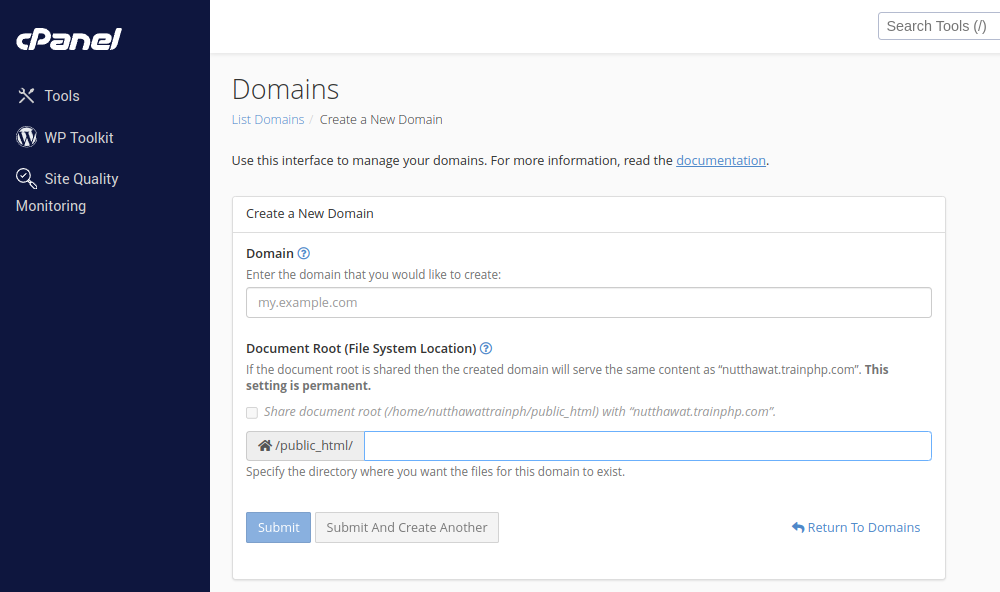Image resolution: width=1000 pixels, height=592 pixels.
Task: Click the Site Quality Monitoring magnifier icon
Action: click(x=27, y=179)
